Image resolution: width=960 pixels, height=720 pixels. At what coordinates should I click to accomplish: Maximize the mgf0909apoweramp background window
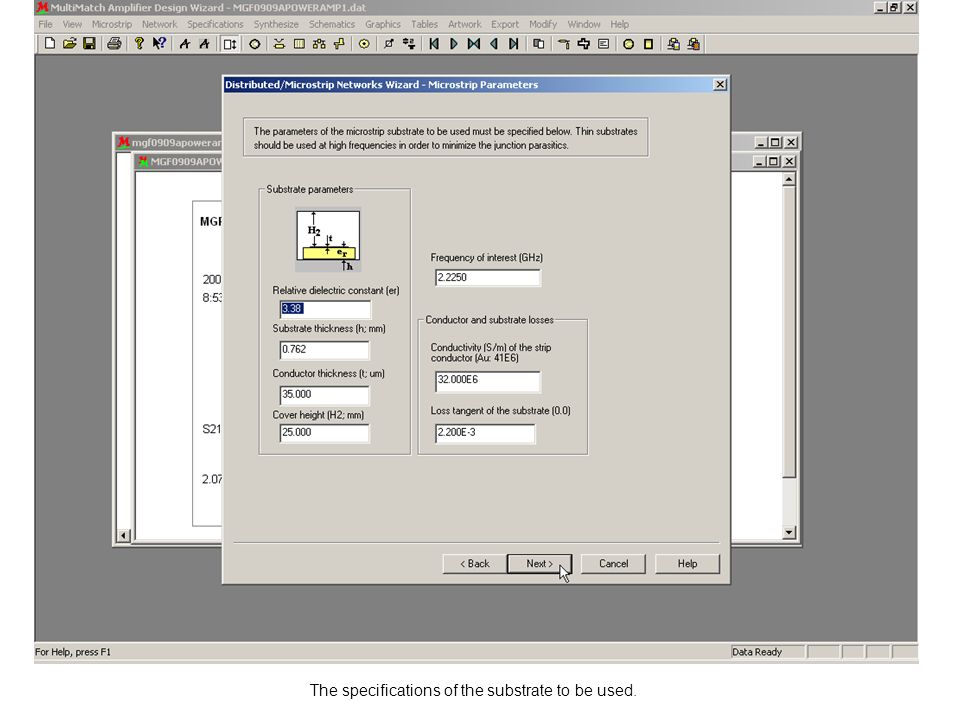coord(775,142)
